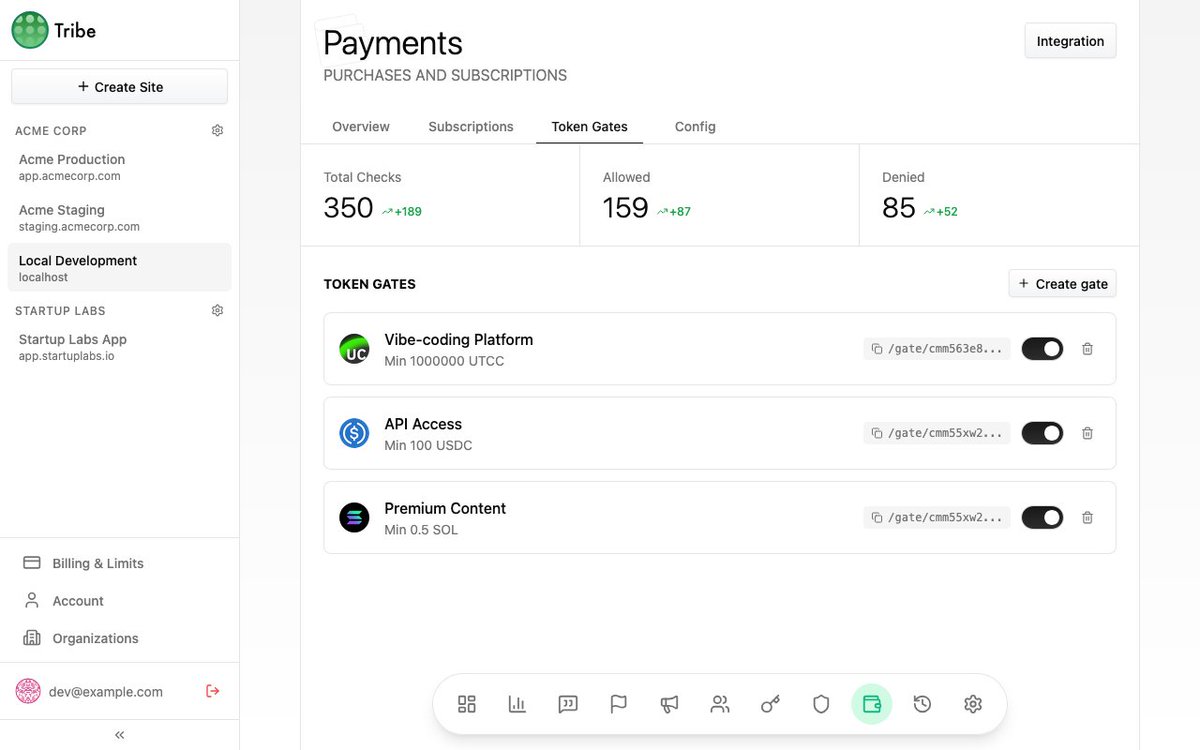This screenshot has width=1200, height=750.
Task: Click the UTCC token icon of Vibe-coding Platform
Action: pyautogui.click(x=354, y=349)
